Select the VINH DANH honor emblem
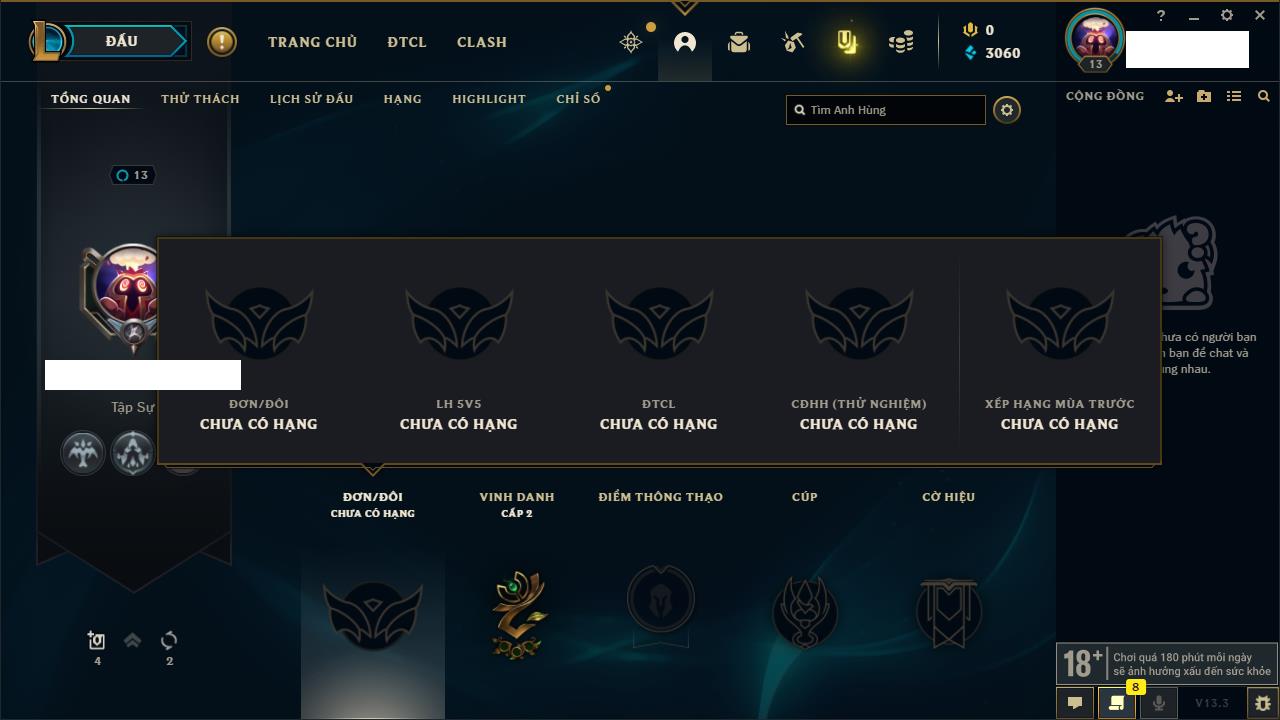This screenshot has width=1280, height=720. tap(518, 614)
